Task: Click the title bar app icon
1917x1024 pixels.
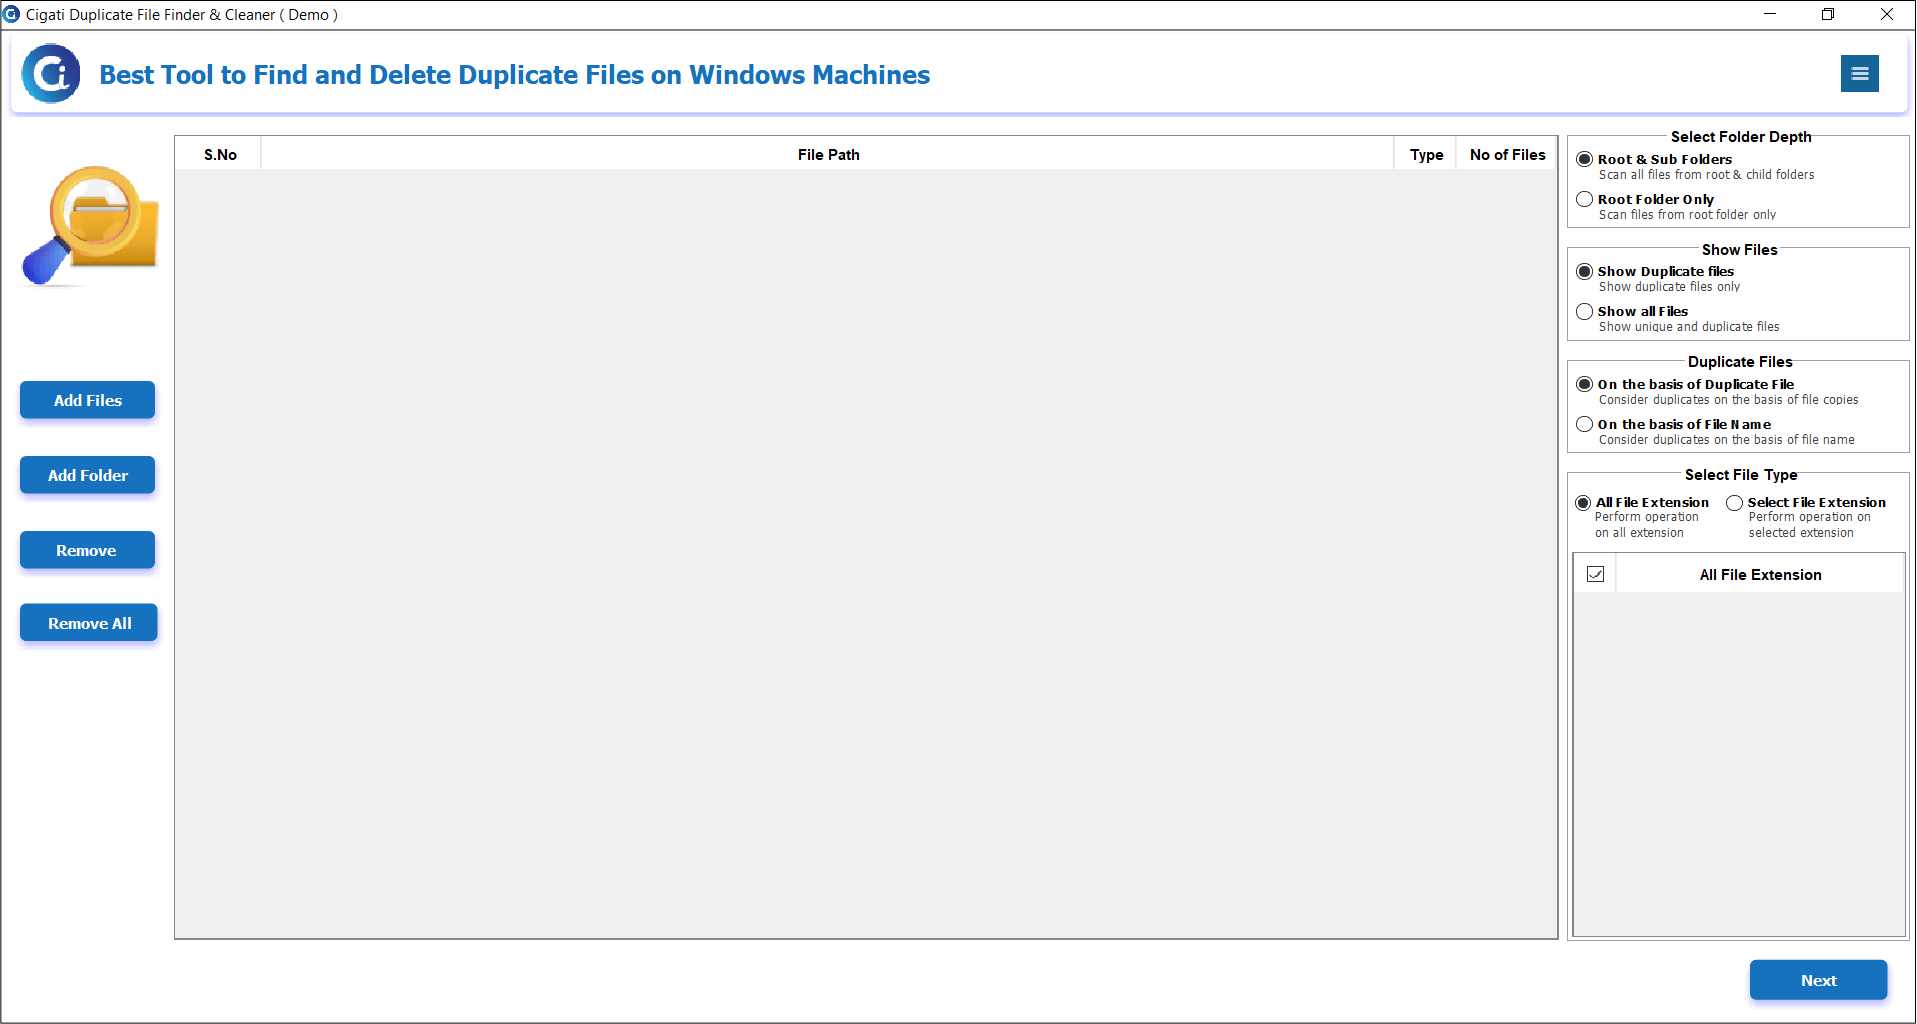Action: pyautogui.click(x=11, y=14)
